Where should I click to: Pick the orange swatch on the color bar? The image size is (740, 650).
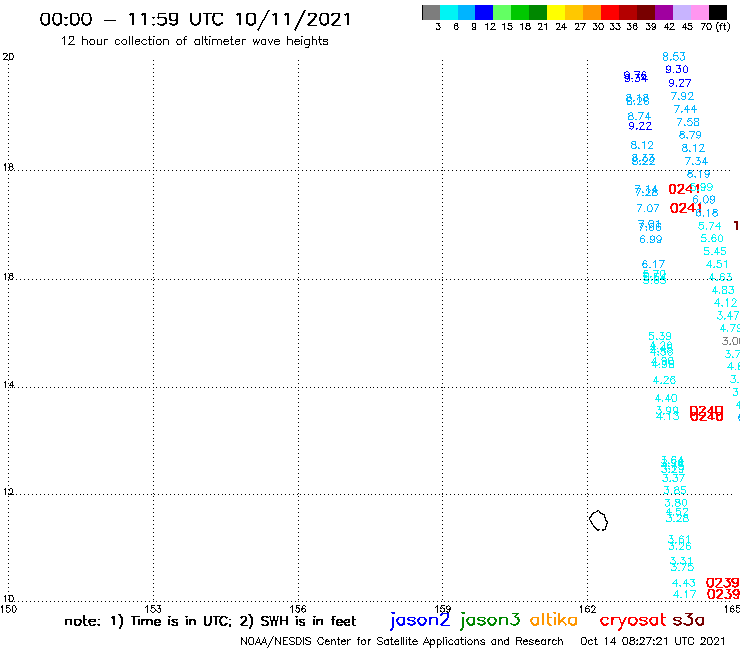592,12
